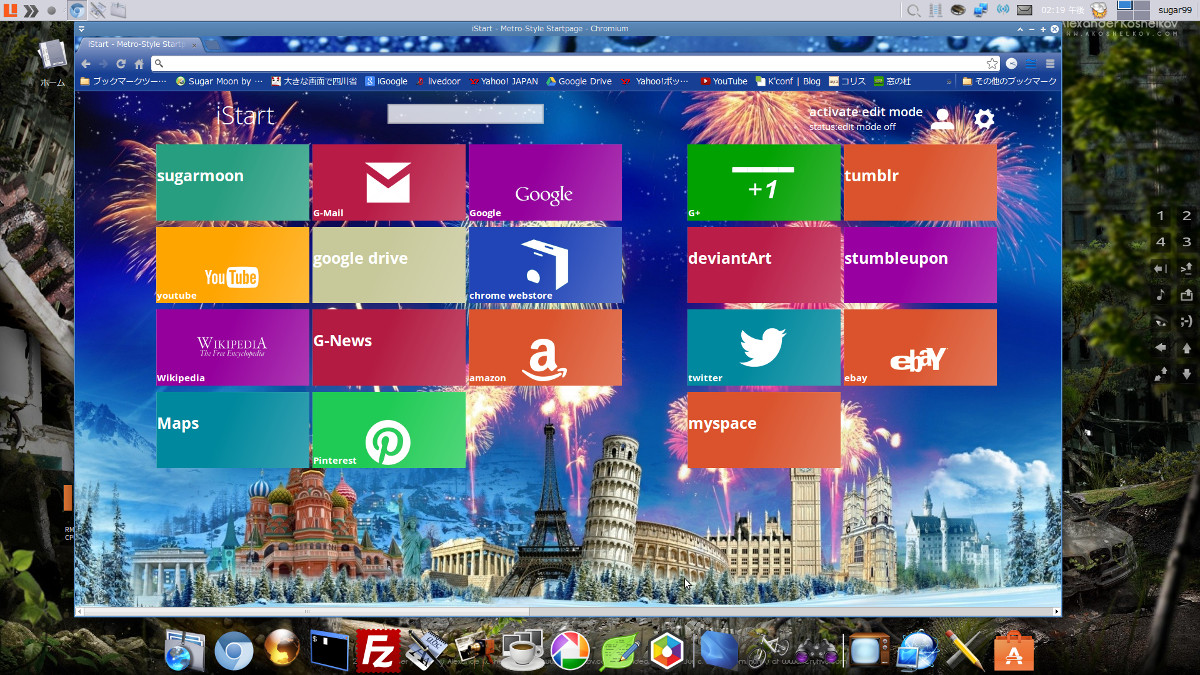Open the mail icon in system tray
This screenshot has width=1200, height=675.
click(1024, 10)
